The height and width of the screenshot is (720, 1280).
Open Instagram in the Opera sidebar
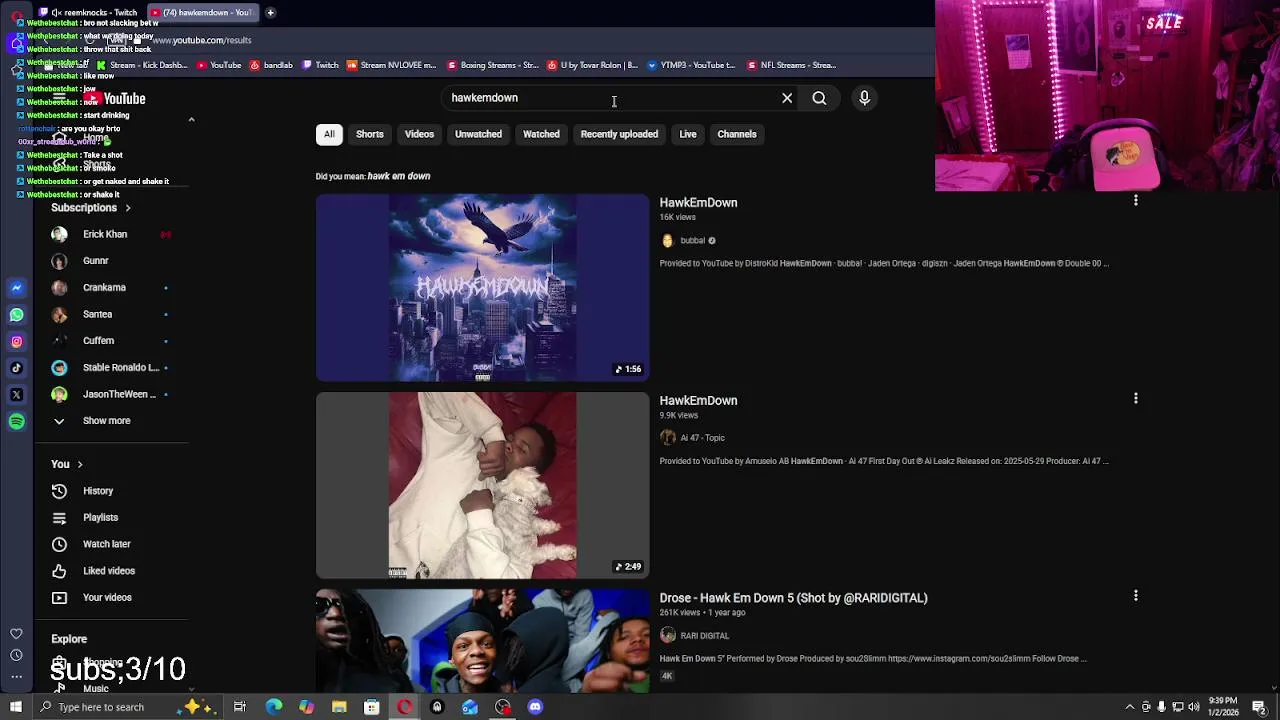click(16, 341)
